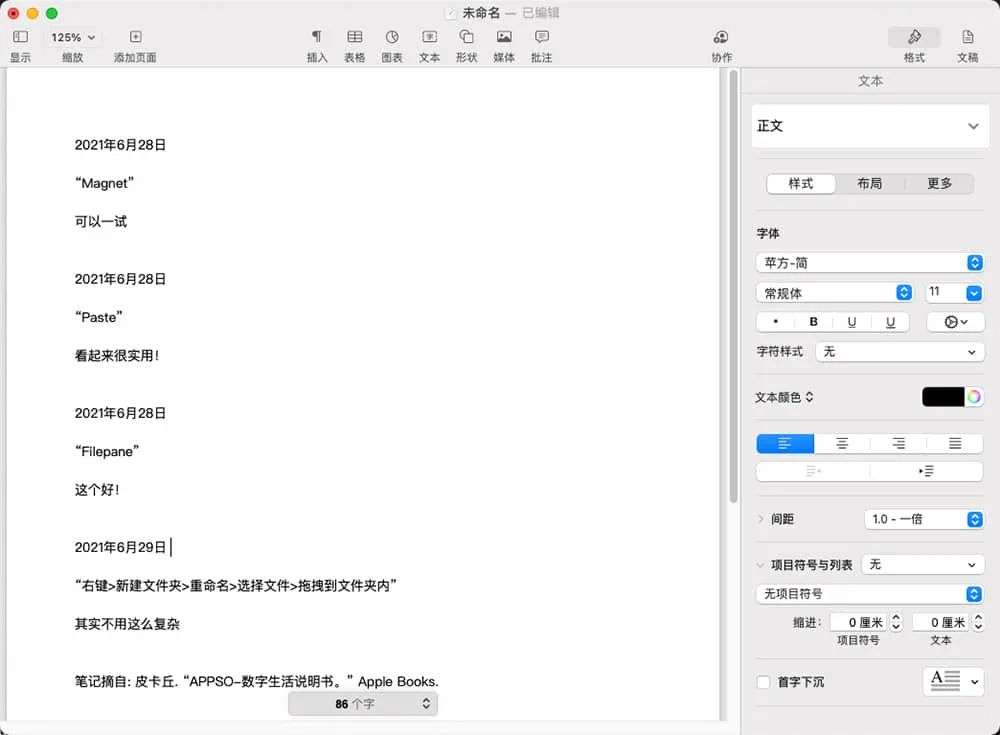1000x735 pixels.
Task: Toggle strikethrough formatting button
Action: click(x=890, y=322)
